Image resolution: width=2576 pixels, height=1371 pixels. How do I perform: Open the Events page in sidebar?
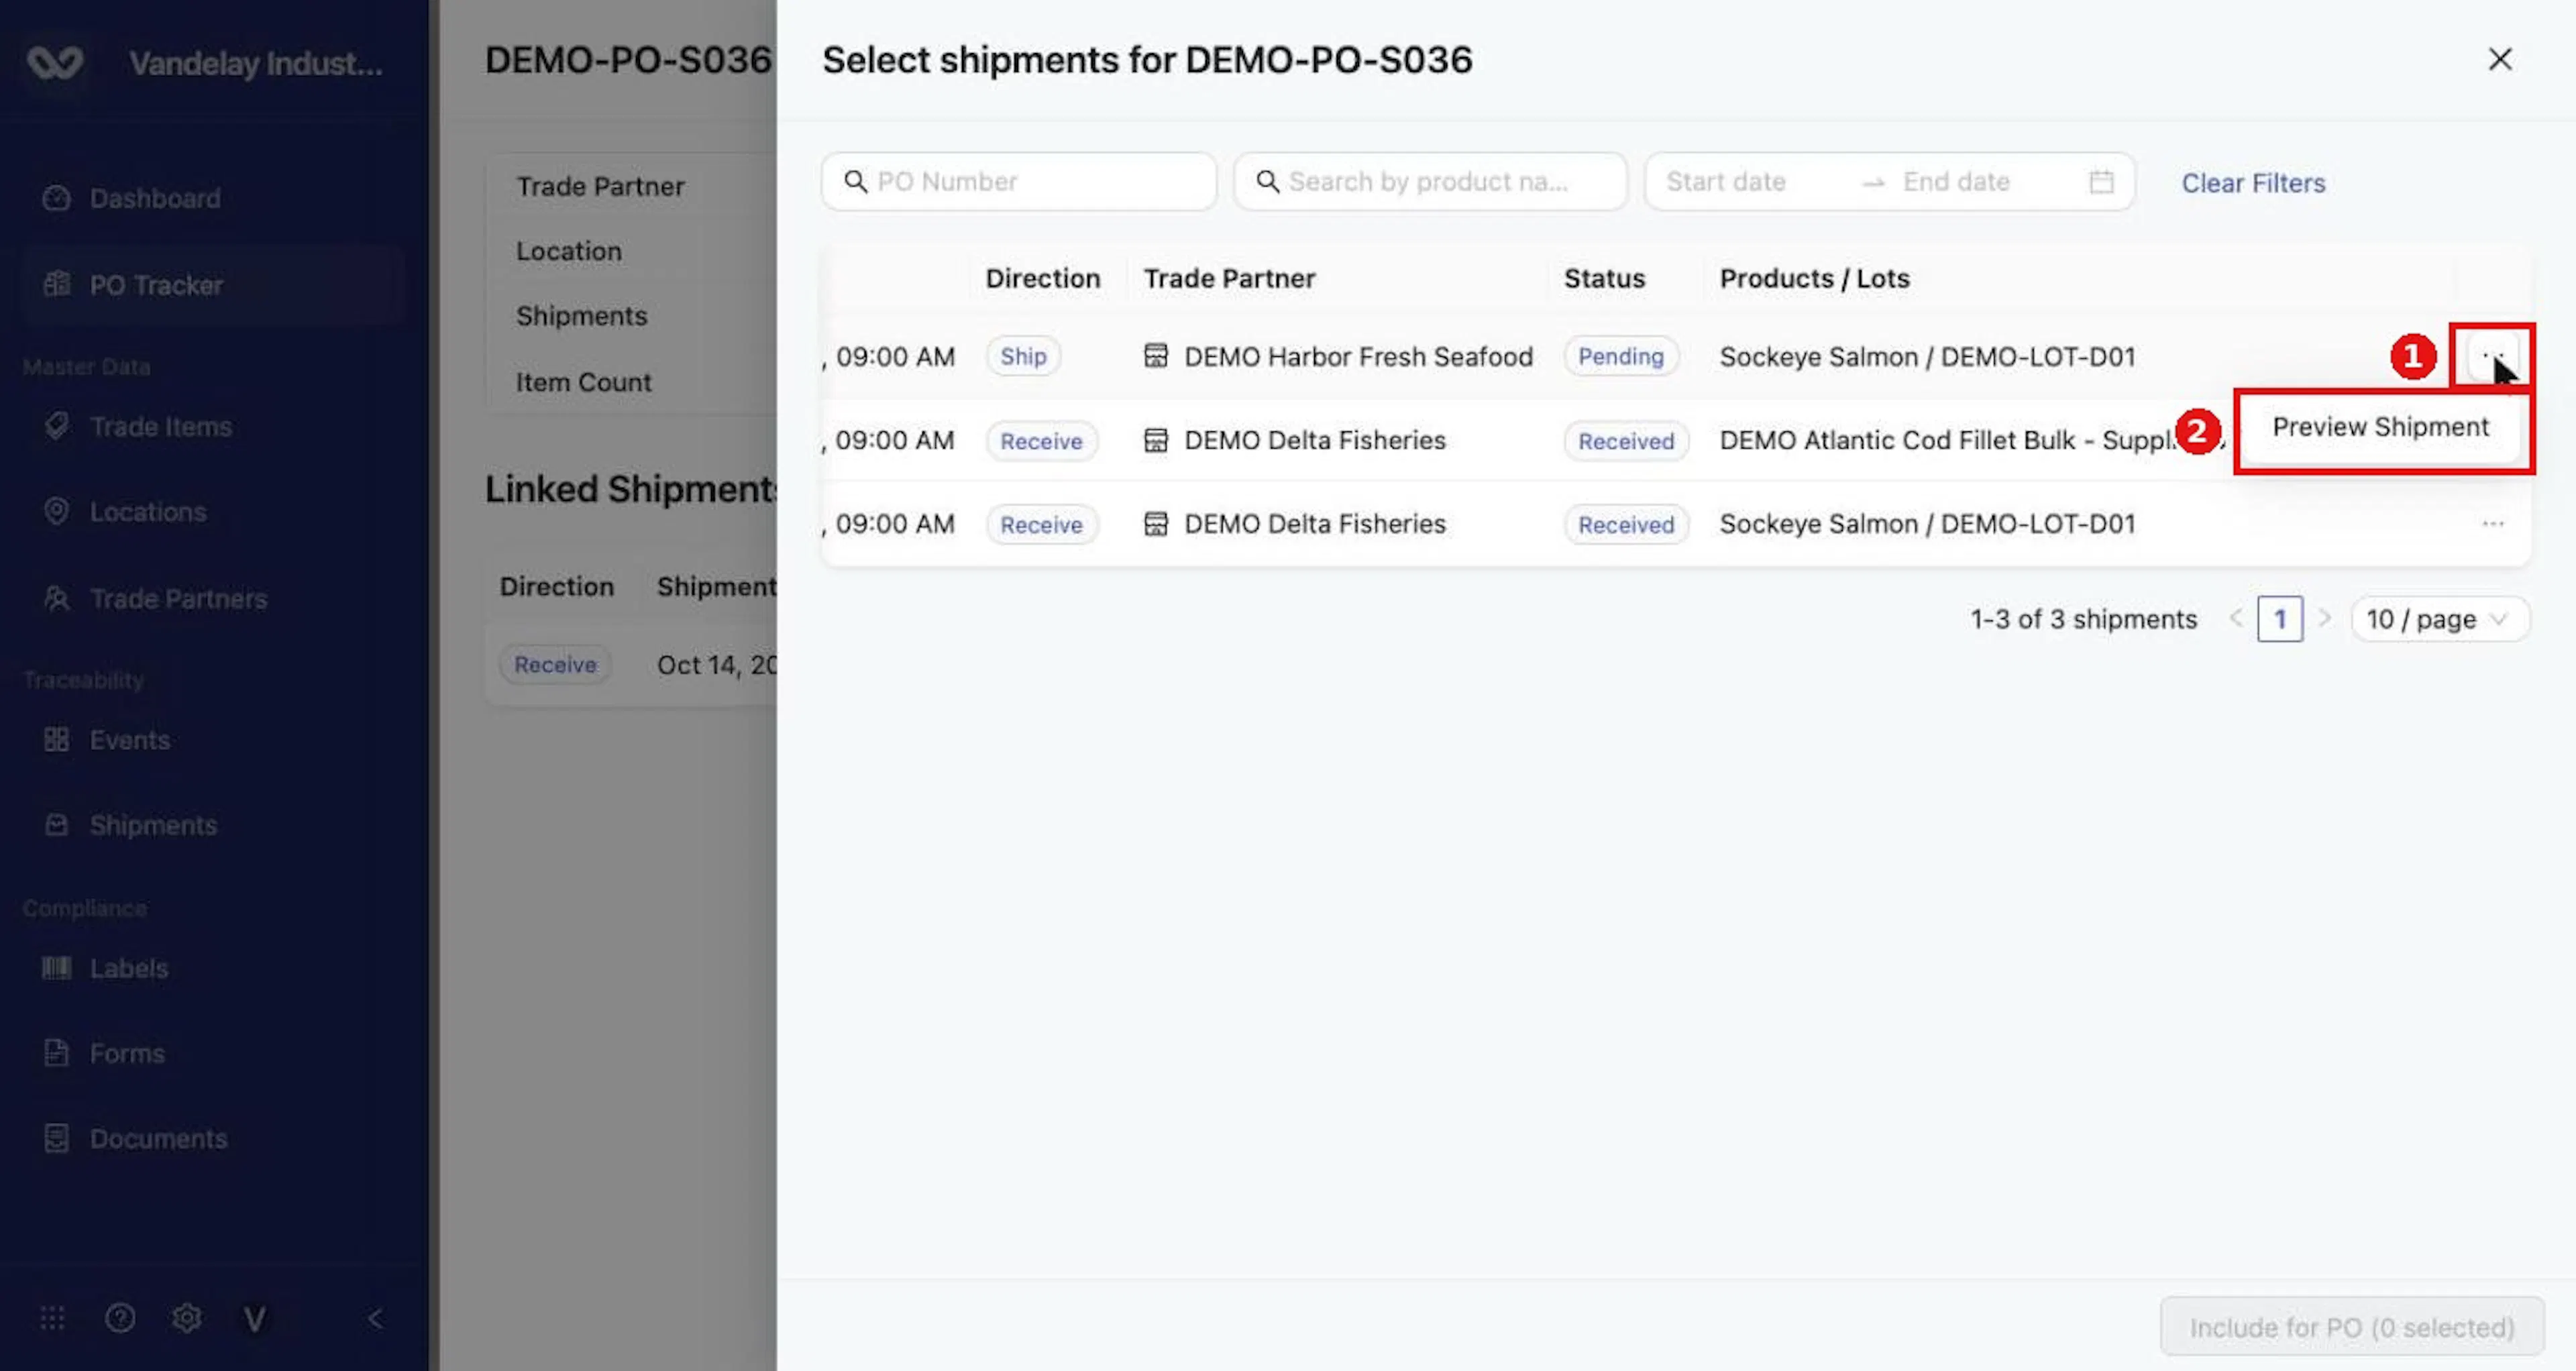pyautogui.click(x=129, y=740)
